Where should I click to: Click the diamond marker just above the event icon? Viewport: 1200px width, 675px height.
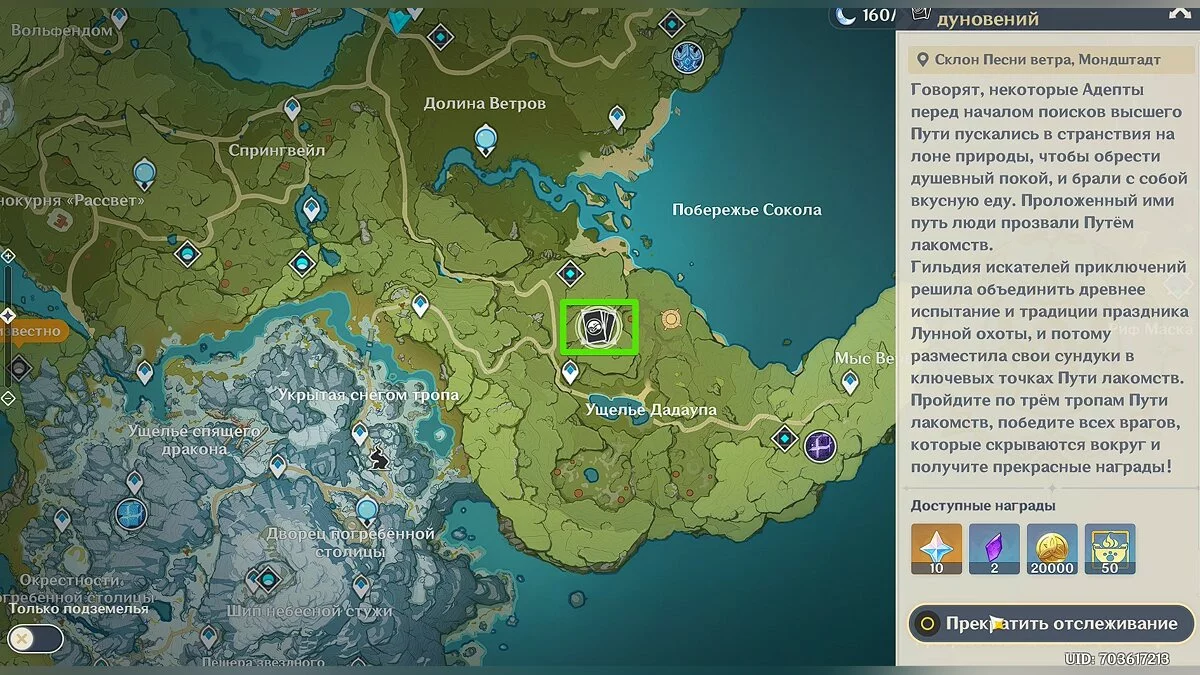[x=570, y=273]
